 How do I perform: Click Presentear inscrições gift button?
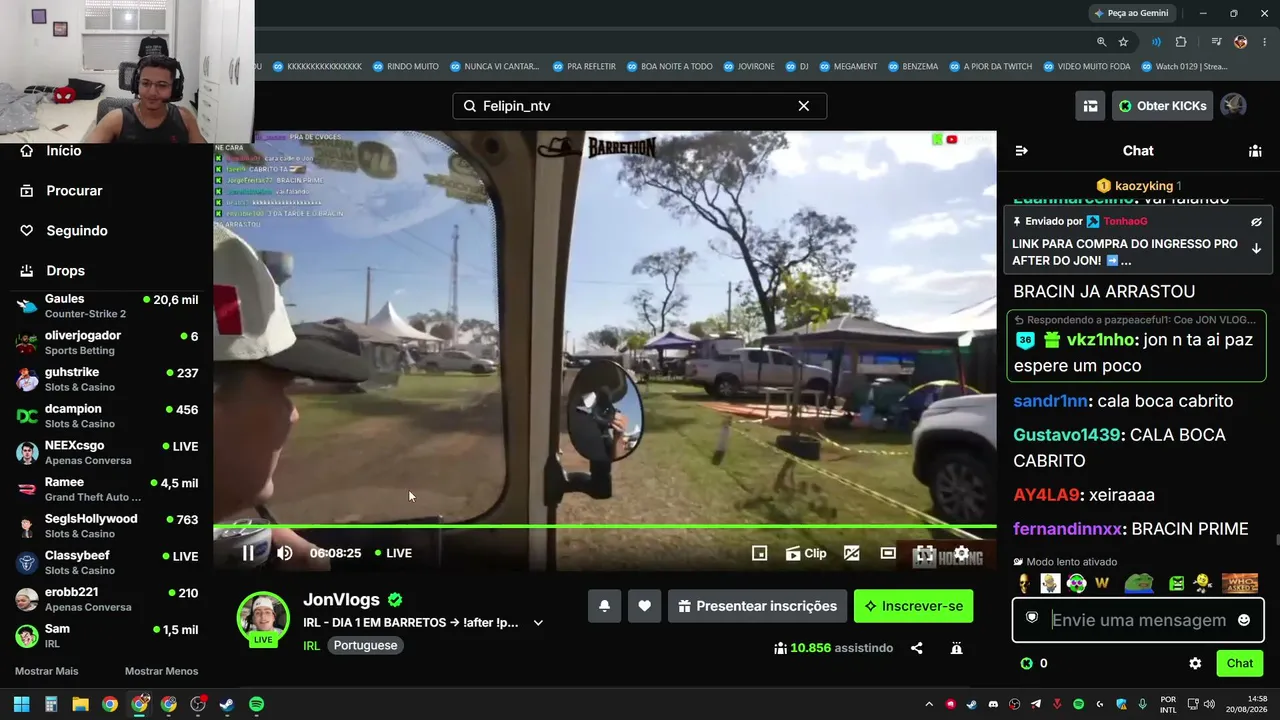(757, 606)
